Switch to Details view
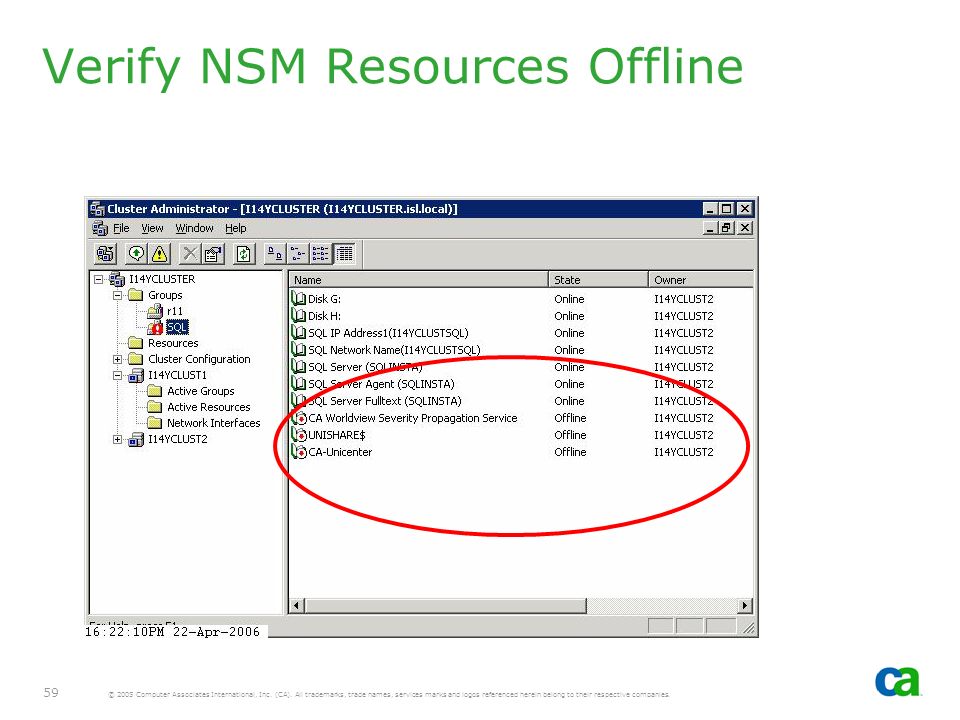The height and width of the screenshot is (720, 960). click(x=344, y=253)
